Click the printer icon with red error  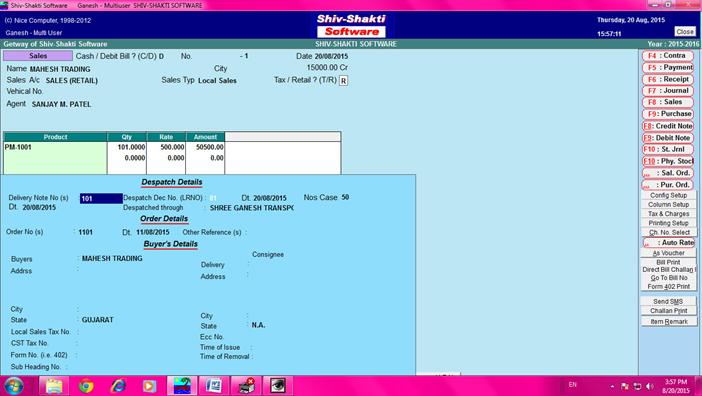tap(246, 386)
